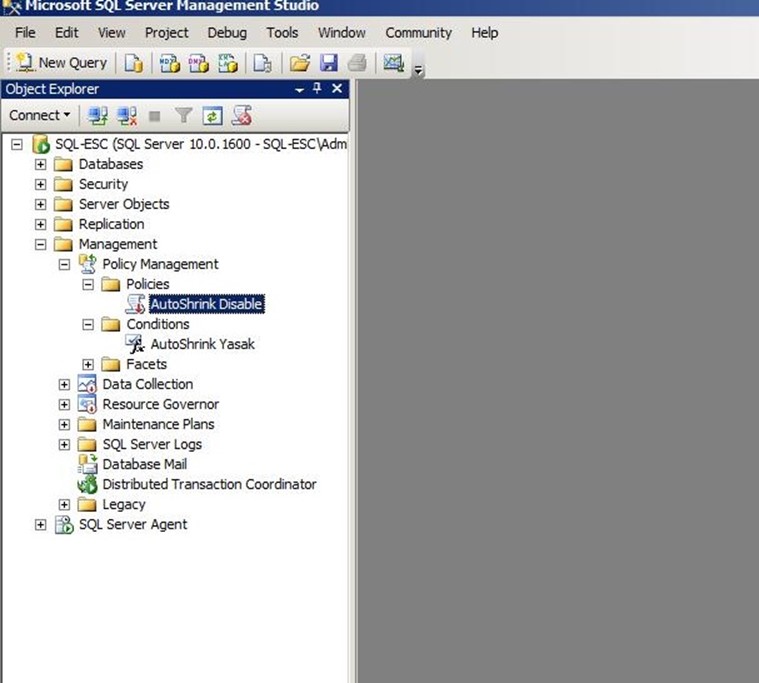Select the AutoShrink Yasak condition
Image resolution: width=759 pixels, height=683 pixels.
[202, 344]
